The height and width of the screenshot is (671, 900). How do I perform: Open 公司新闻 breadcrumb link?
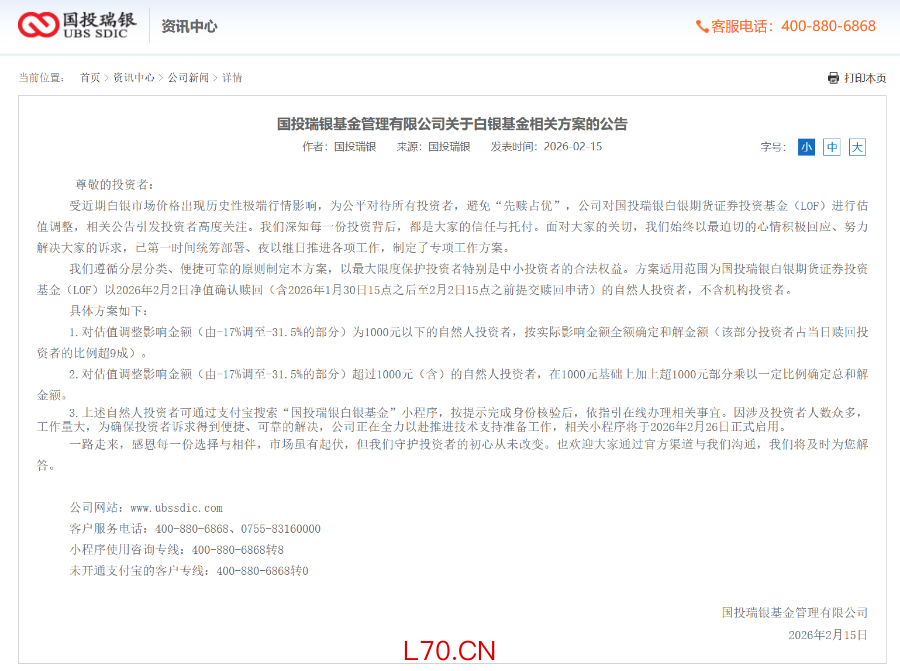coord(188,77)
